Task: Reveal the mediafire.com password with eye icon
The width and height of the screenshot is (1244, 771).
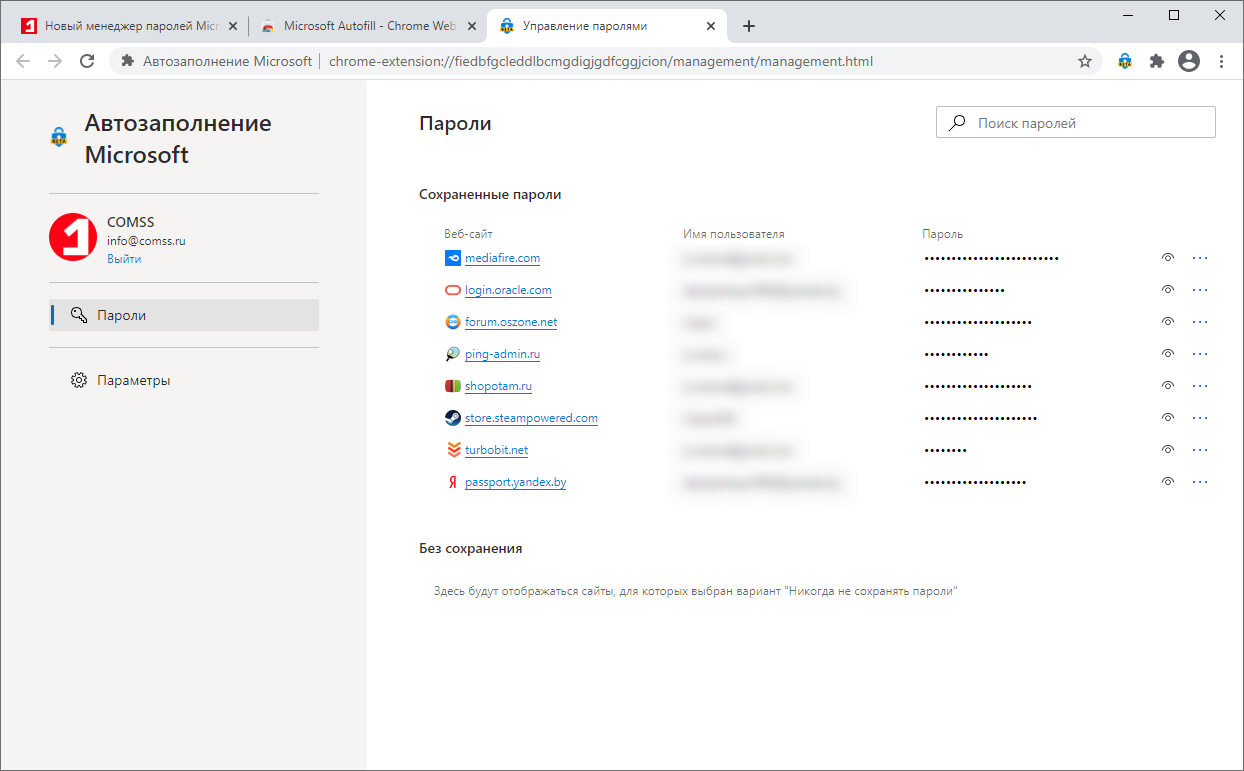Action: pyautogui.click(x=1167, y=258)
